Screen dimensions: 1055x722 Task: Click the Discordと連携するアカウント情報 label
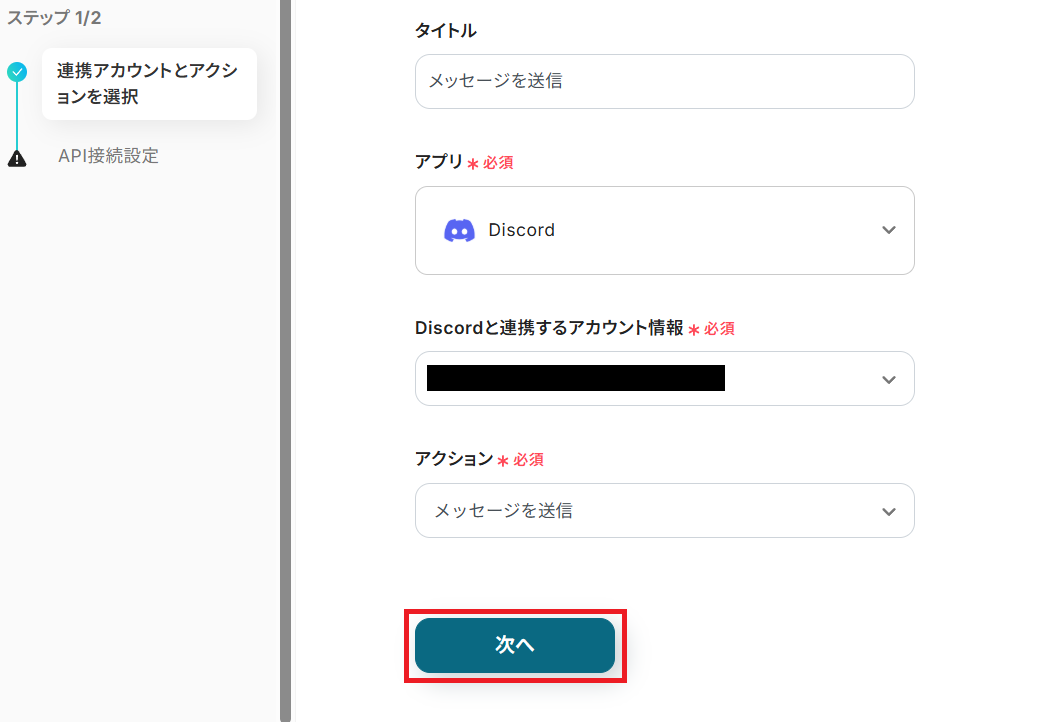coord(549,328)
